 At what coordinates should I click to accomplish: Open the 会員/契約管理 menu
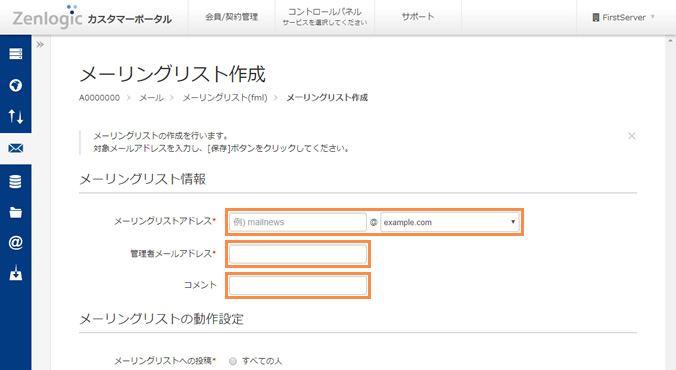coord(232,17)
